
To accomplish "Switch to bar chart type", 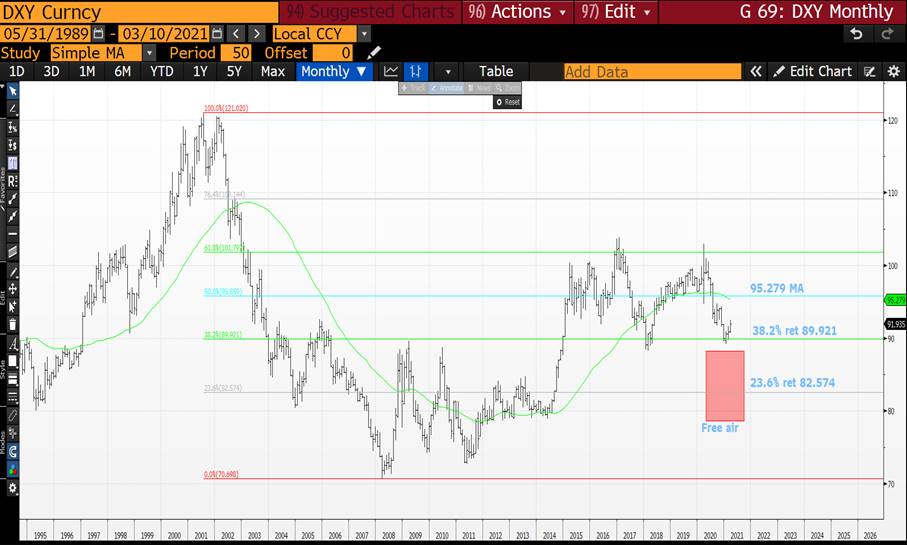I will pos(415,72).
